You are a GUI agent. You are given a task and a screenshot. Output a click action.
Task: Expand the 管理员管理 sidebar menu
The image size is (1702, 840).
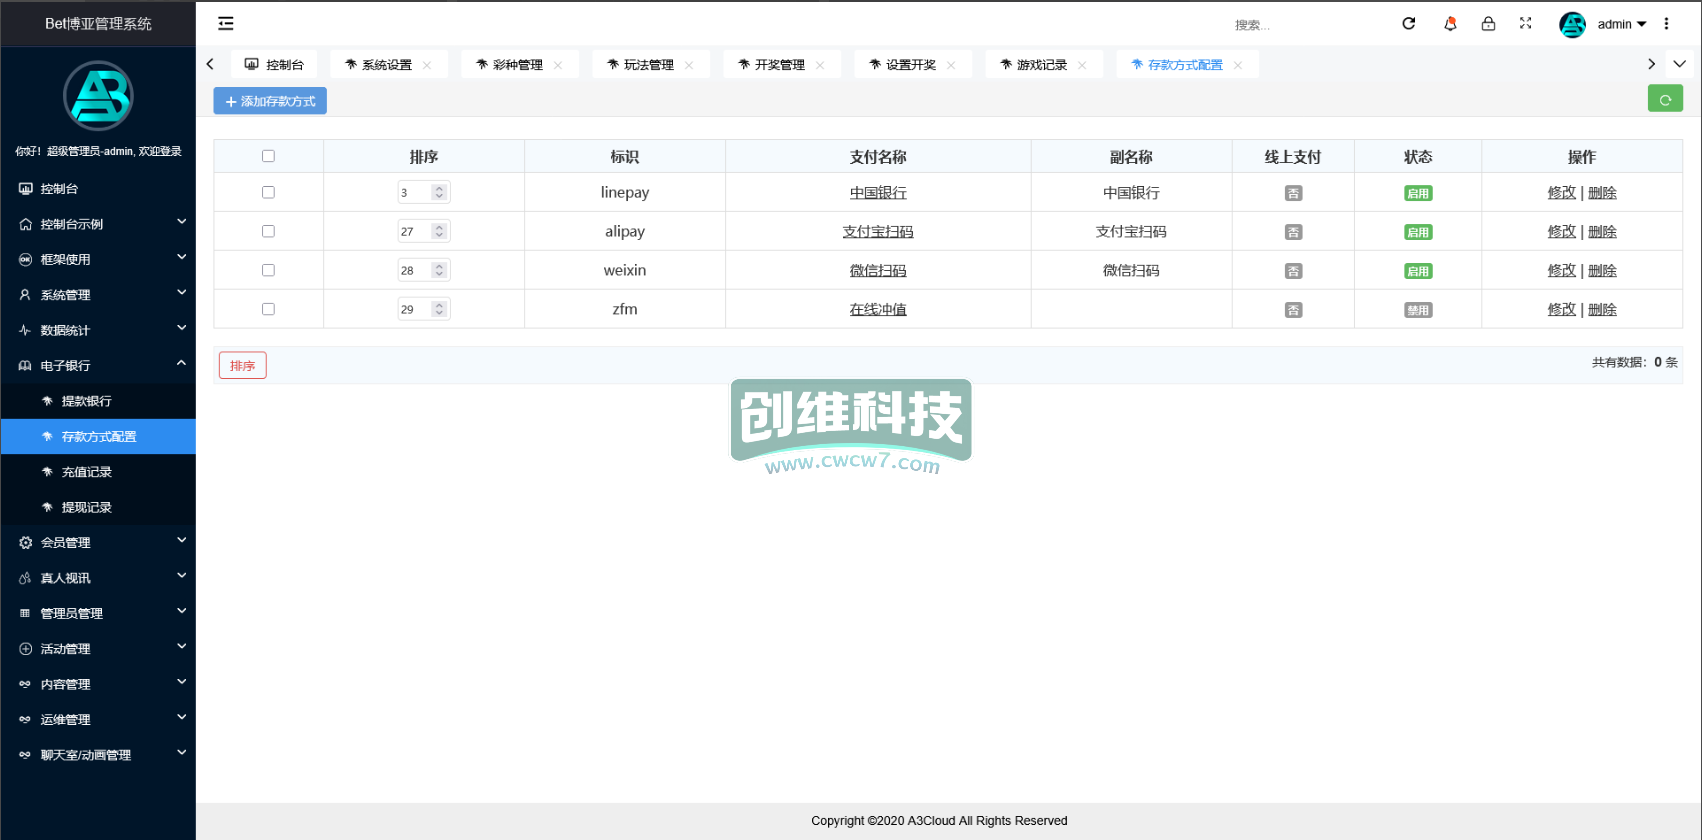pos(98,613)
